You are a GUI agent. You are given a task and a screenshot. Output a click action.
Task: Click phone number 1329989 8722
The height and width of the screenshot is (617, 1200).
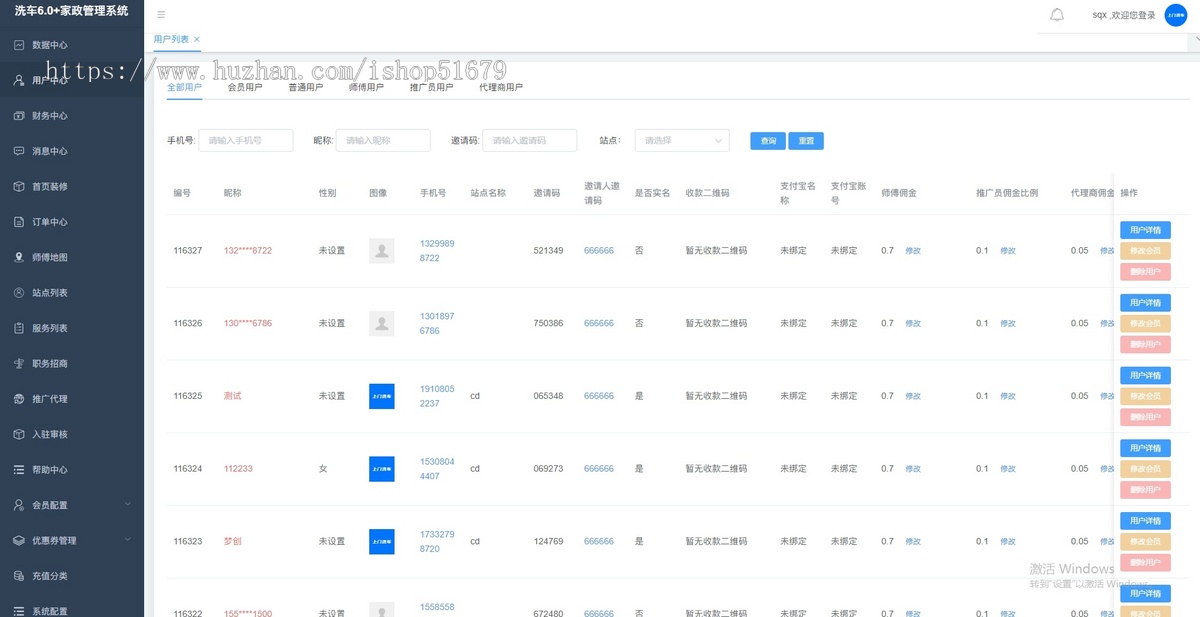tap(437, 251)
